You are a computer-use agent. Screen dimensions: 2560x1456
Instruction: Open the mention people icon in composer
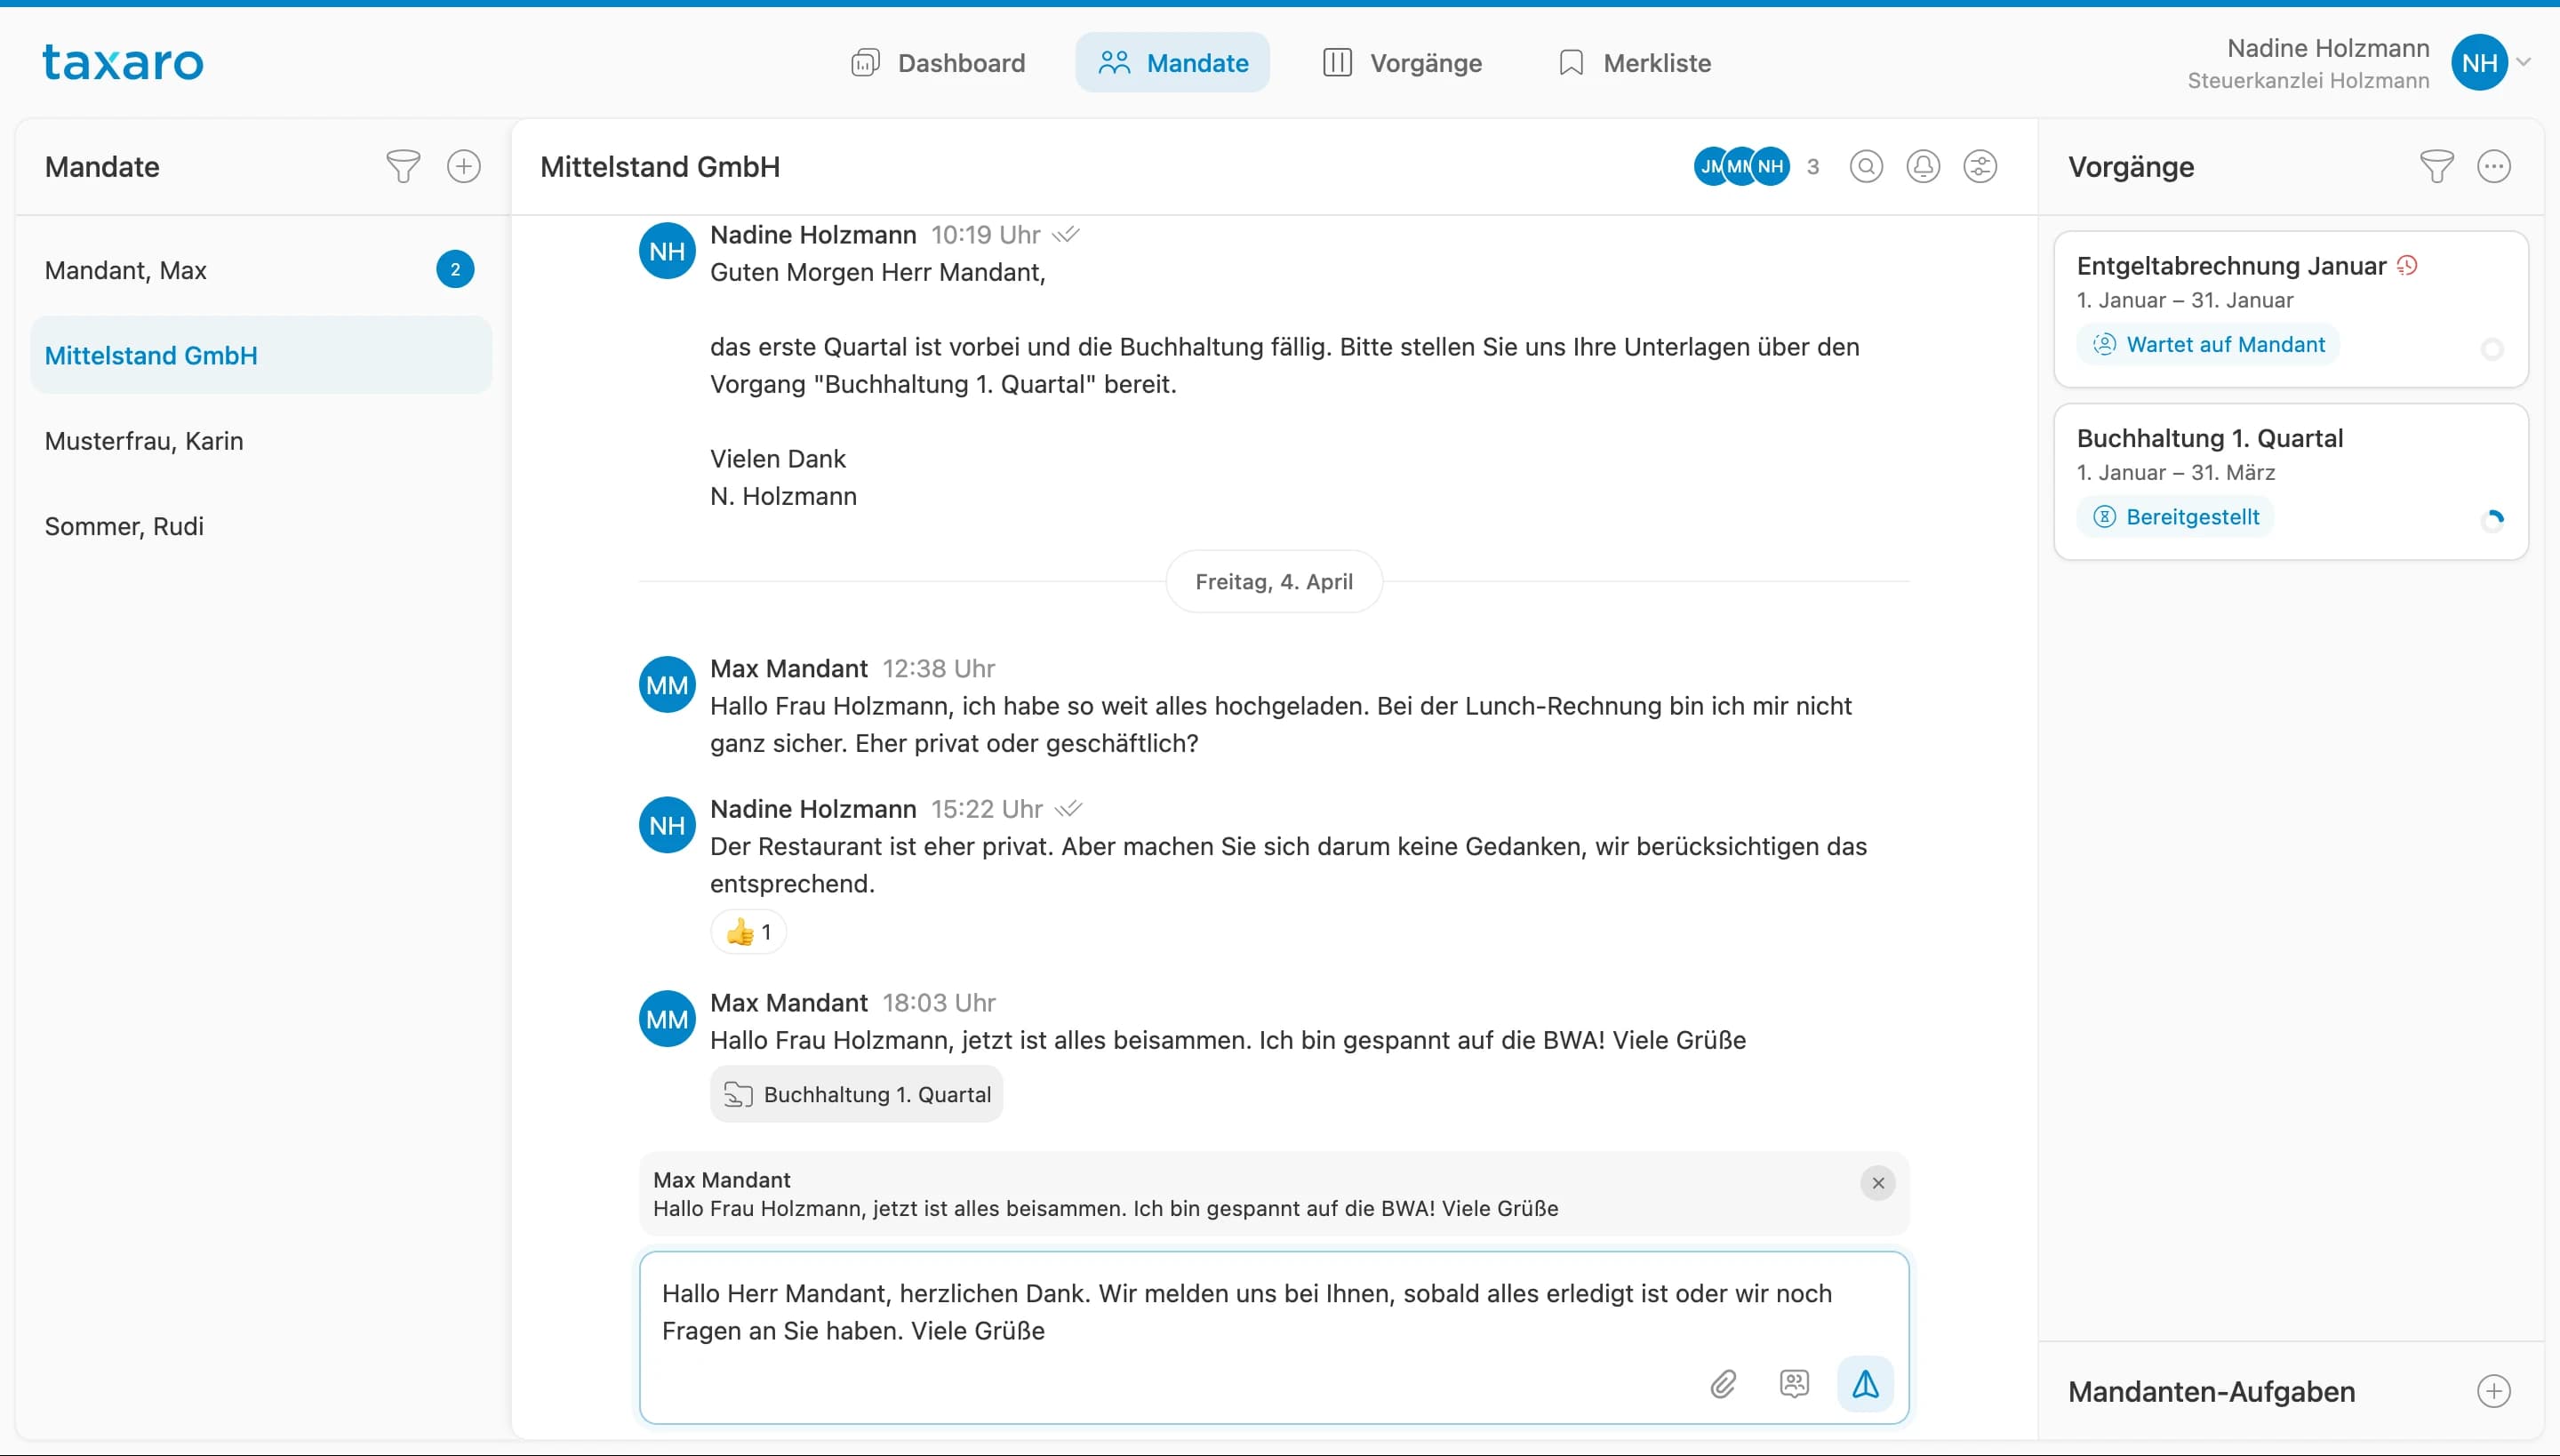1794,1384
